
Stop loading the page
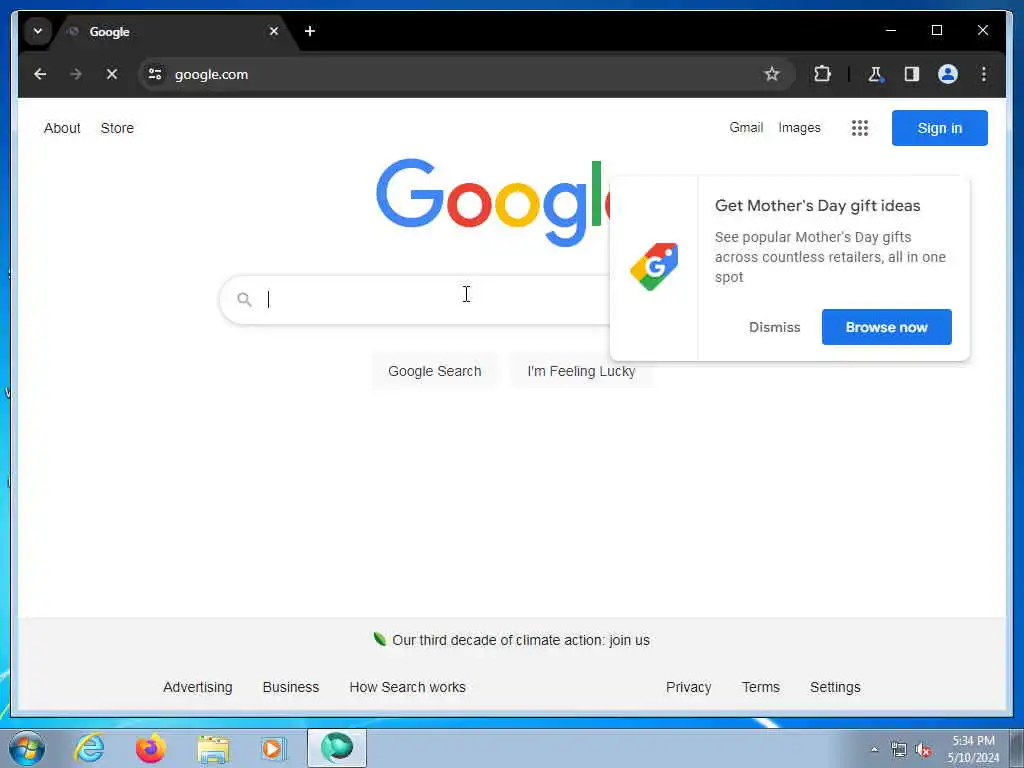pyautogui.click(x=112, y=74)
